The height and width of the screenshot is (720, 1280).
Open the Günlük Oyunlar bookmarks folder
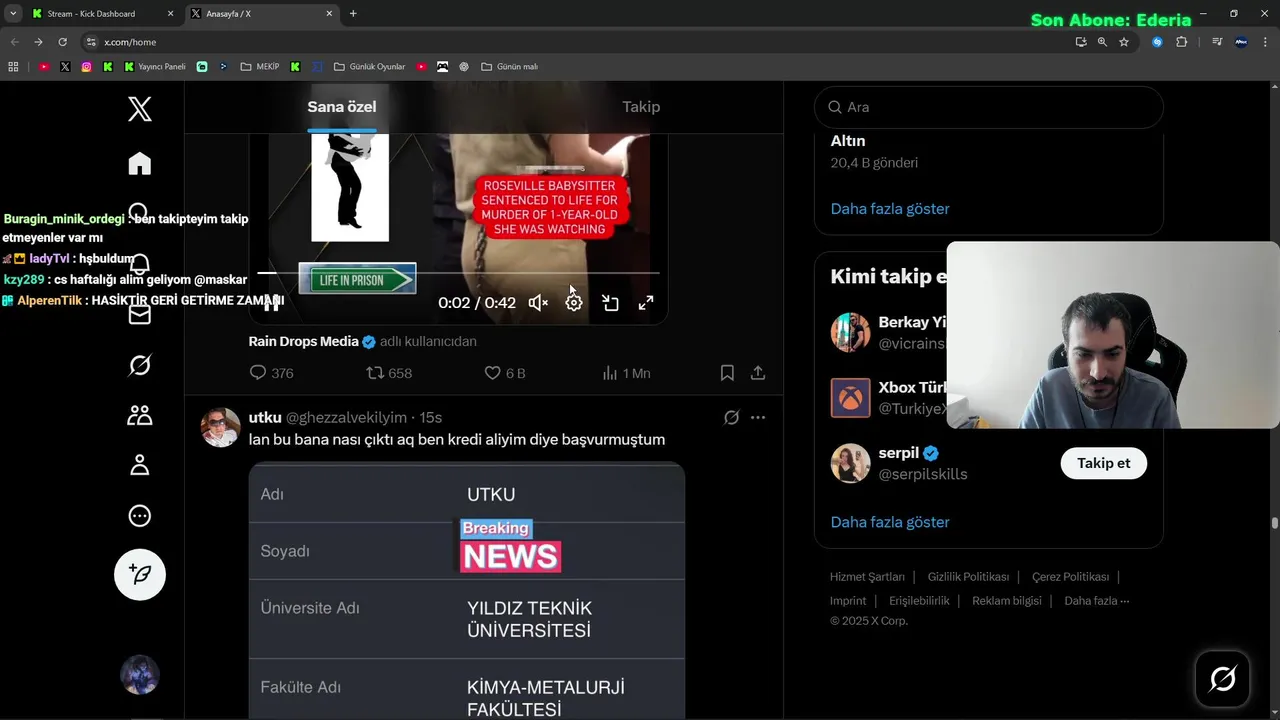pyautogui.click(x=370, y=67)
